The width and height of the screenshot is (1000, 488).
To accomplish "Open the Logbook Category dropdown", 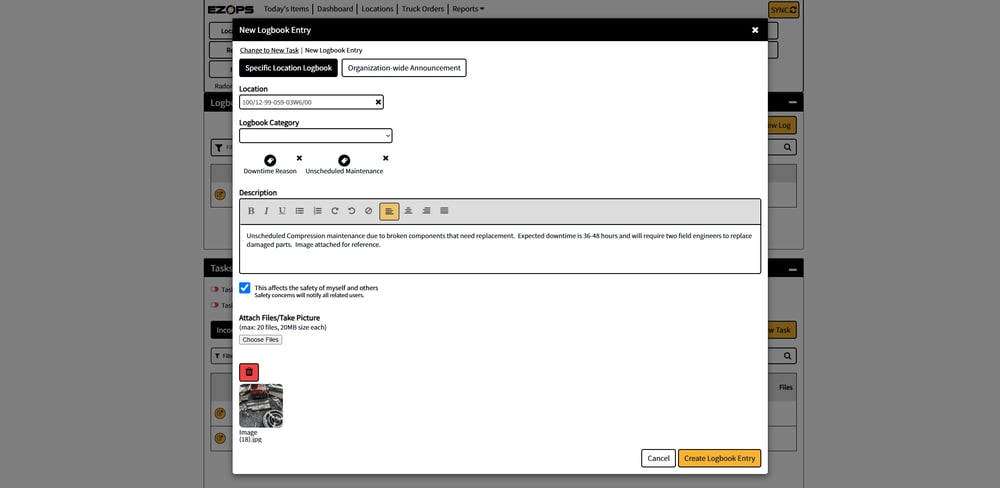I will coord(316,136).
